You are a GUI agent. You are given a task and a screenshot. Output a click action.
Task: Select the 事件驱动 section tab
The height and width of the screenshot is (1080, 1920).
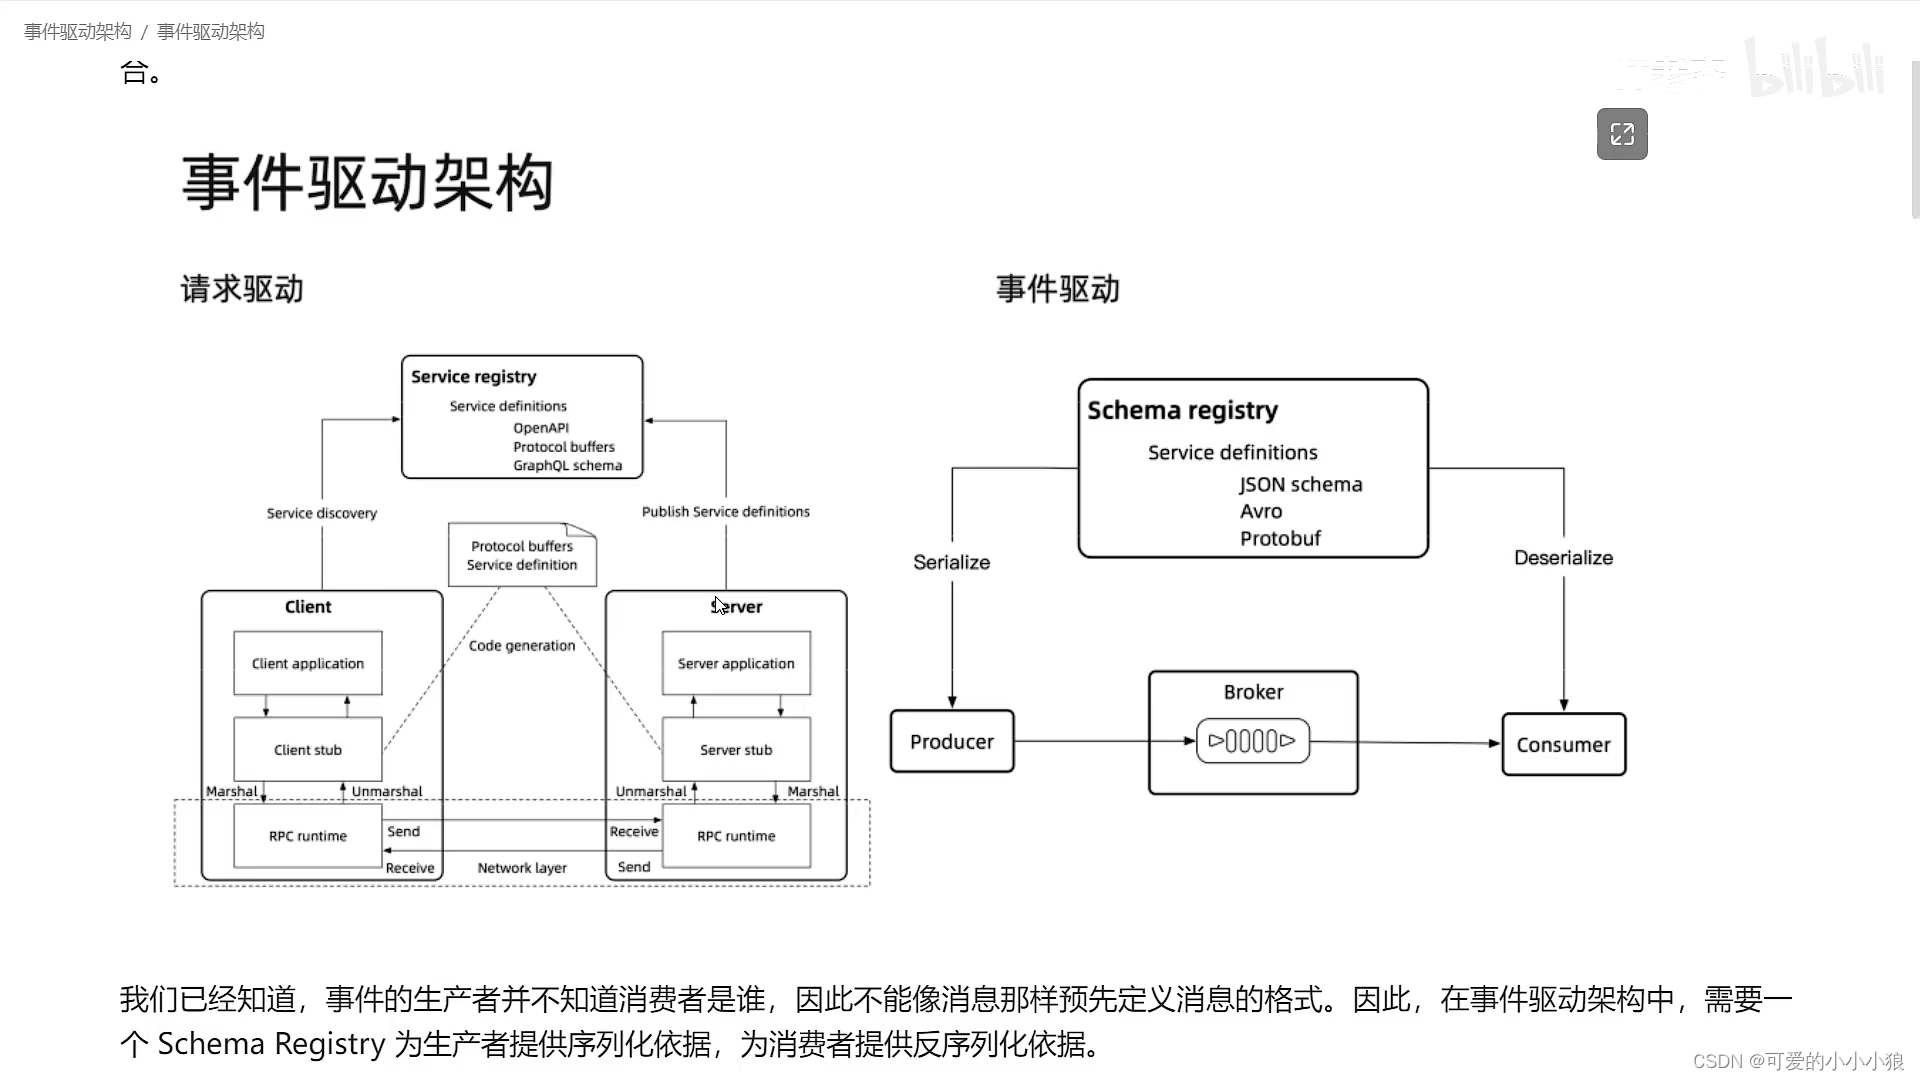1055,287
